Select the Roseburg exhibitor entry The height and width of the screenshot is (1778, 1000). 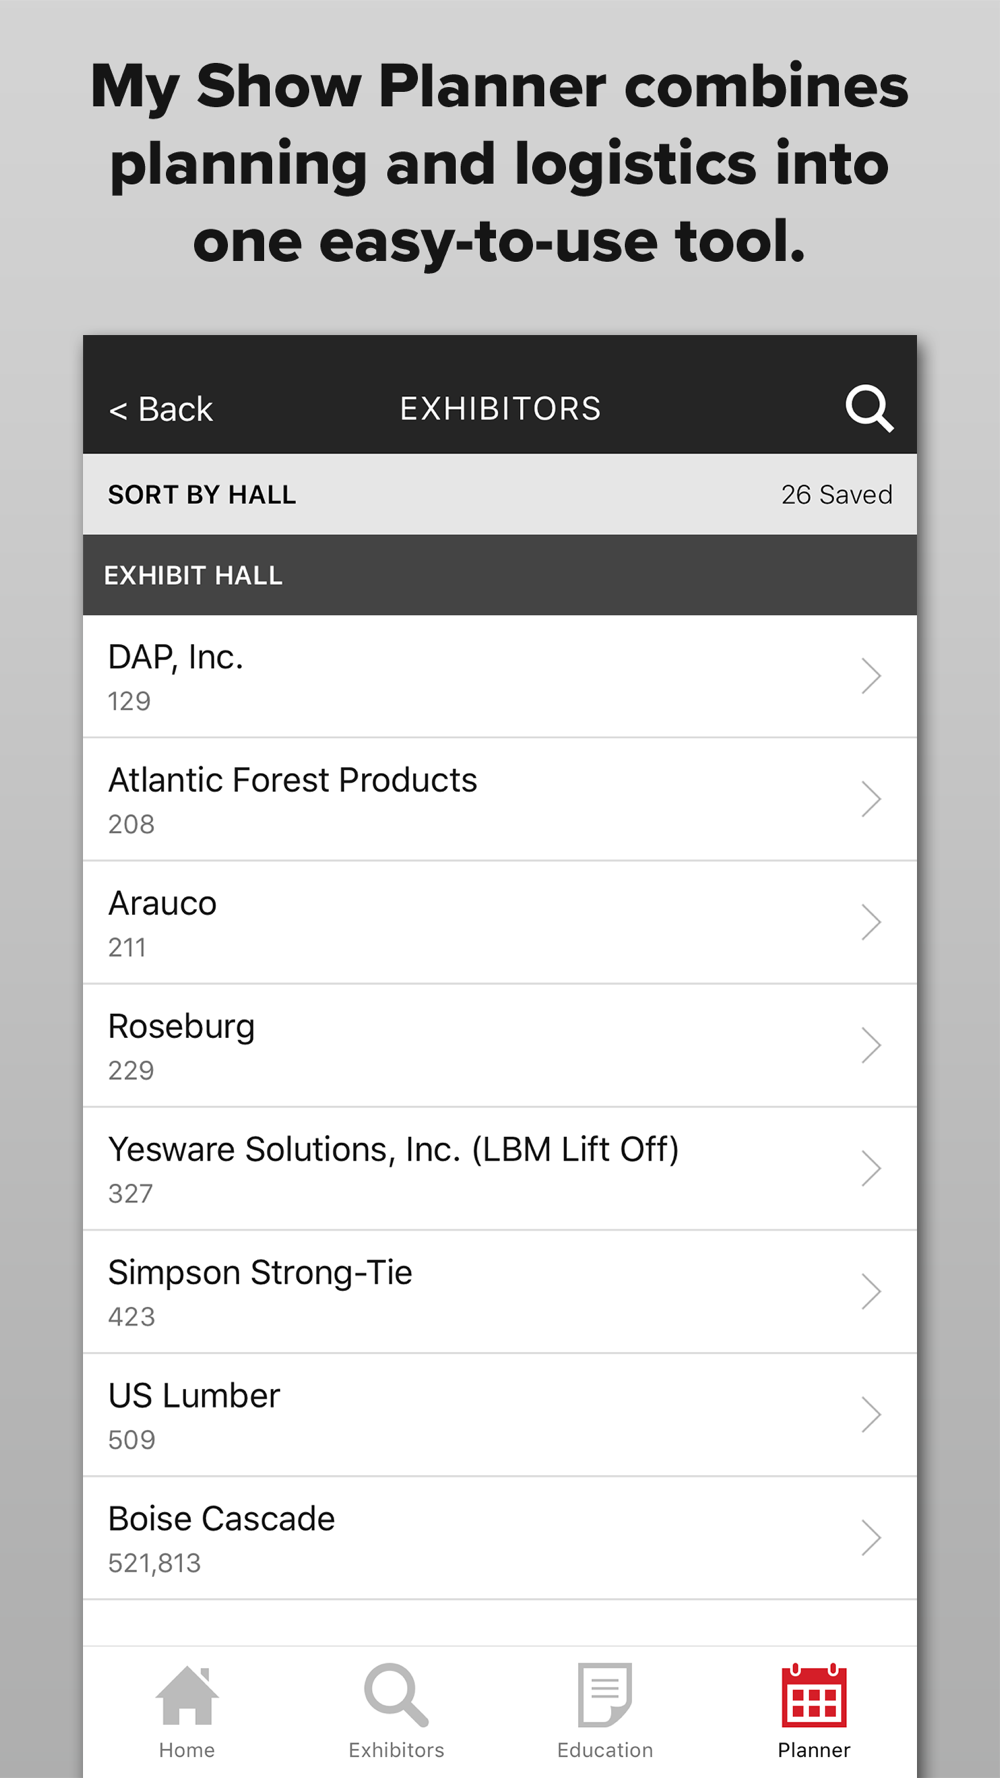pyautogui.click(x=500, y=1046)
